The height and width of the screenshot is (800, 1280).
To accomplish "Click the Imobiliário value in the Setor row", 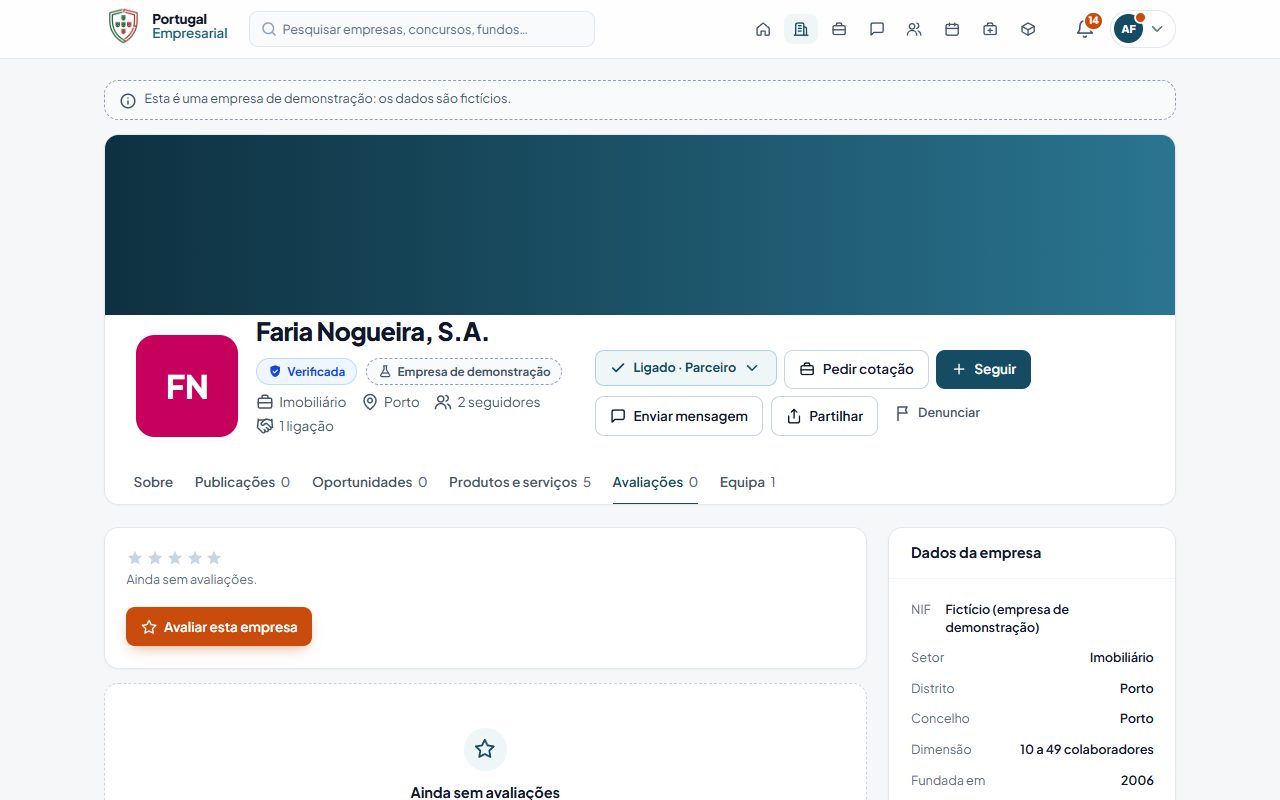I will pyautogui.click(x=1122, y=657).
